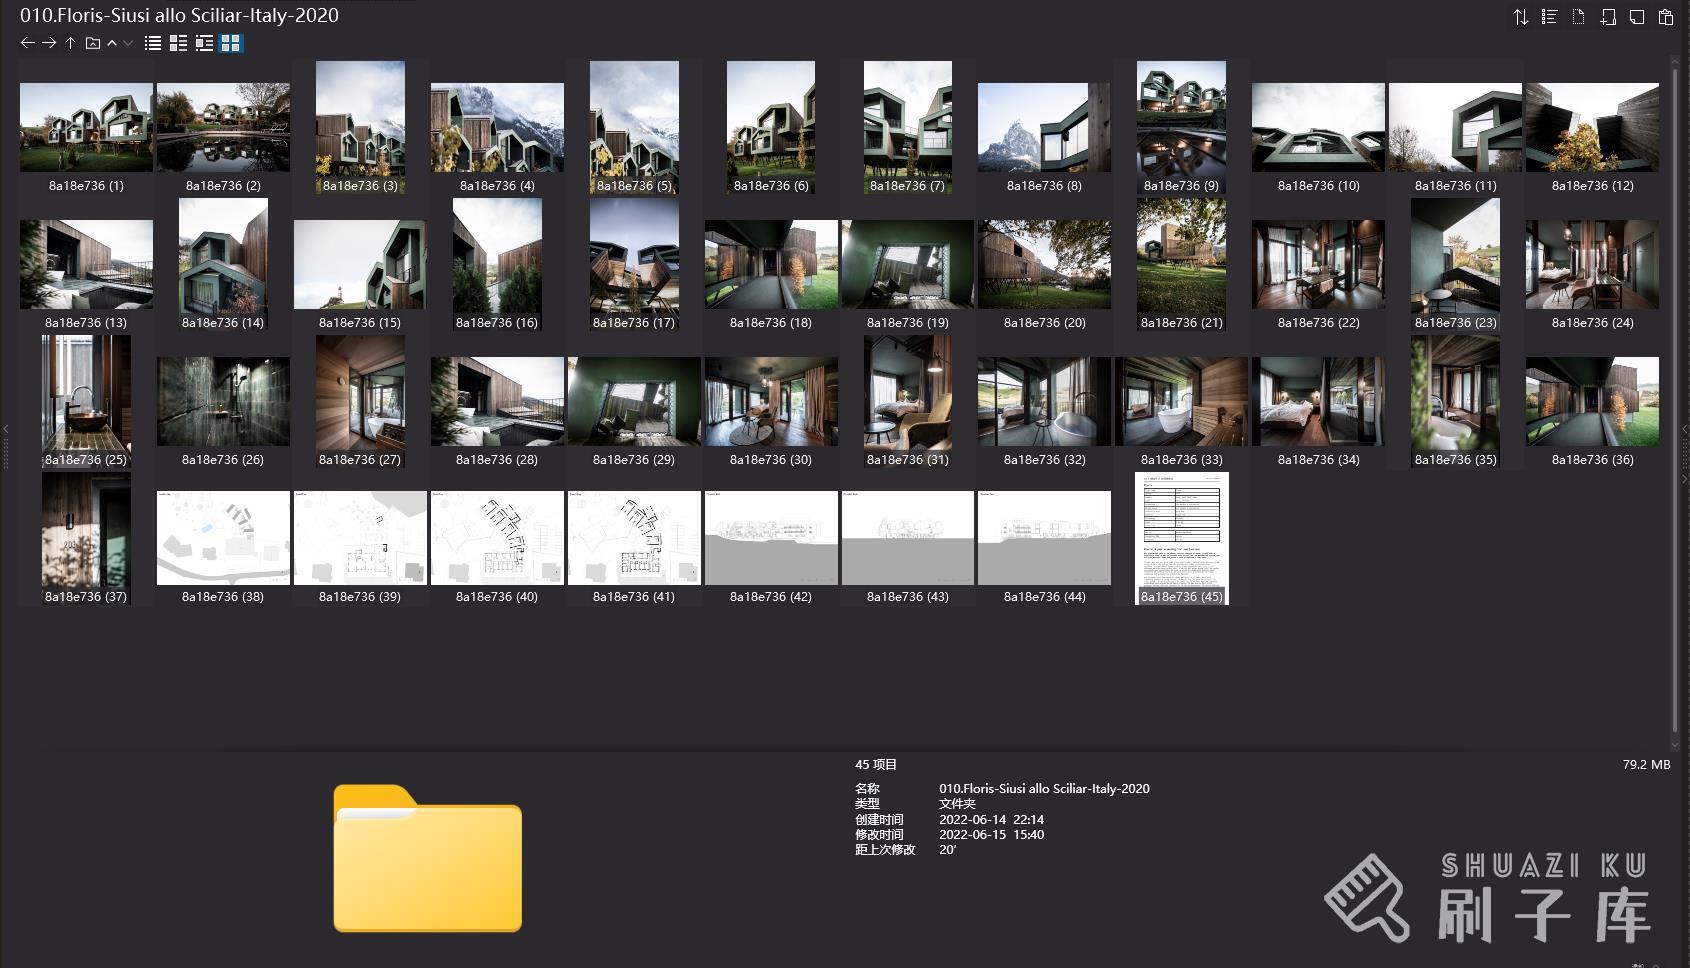The height and width of the screenshot is (968, 1690).
Task: Click the add new folder icon
Action: point(1607,17)
